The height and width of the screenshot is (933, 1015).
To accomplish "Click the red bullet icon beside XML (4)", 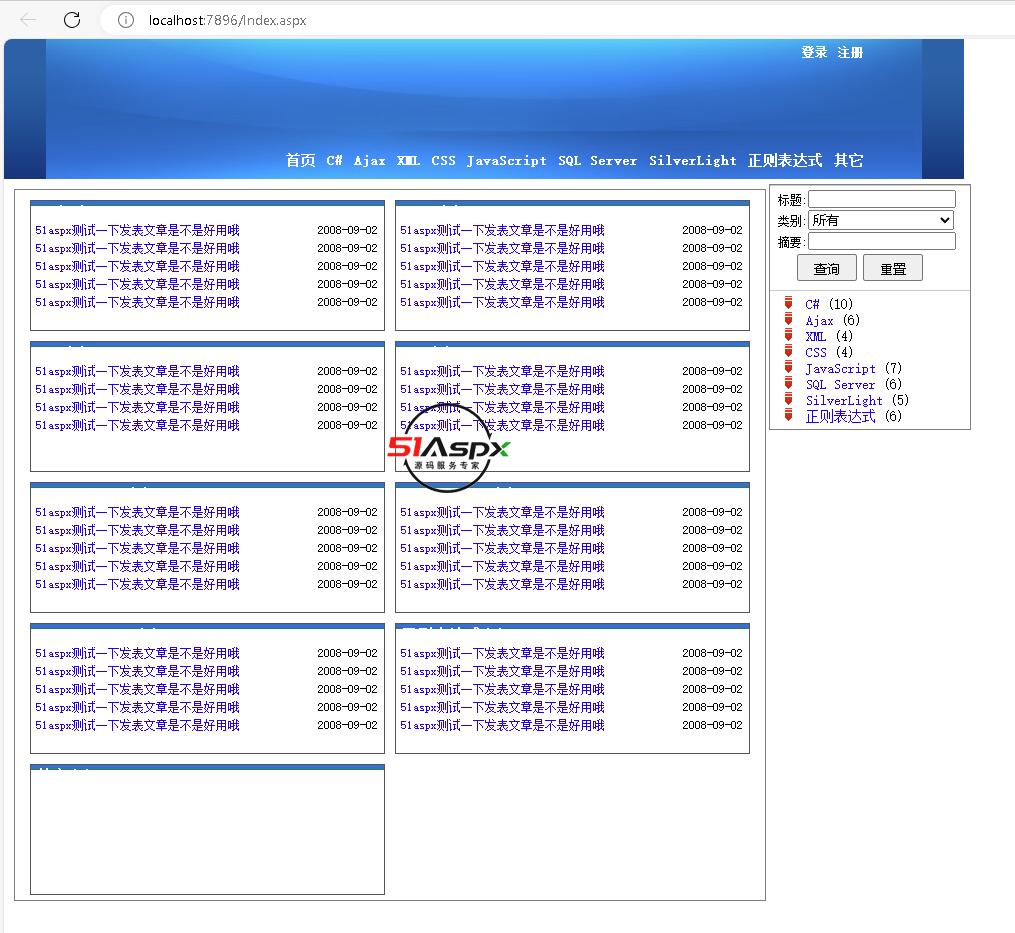I will point(788,335).
